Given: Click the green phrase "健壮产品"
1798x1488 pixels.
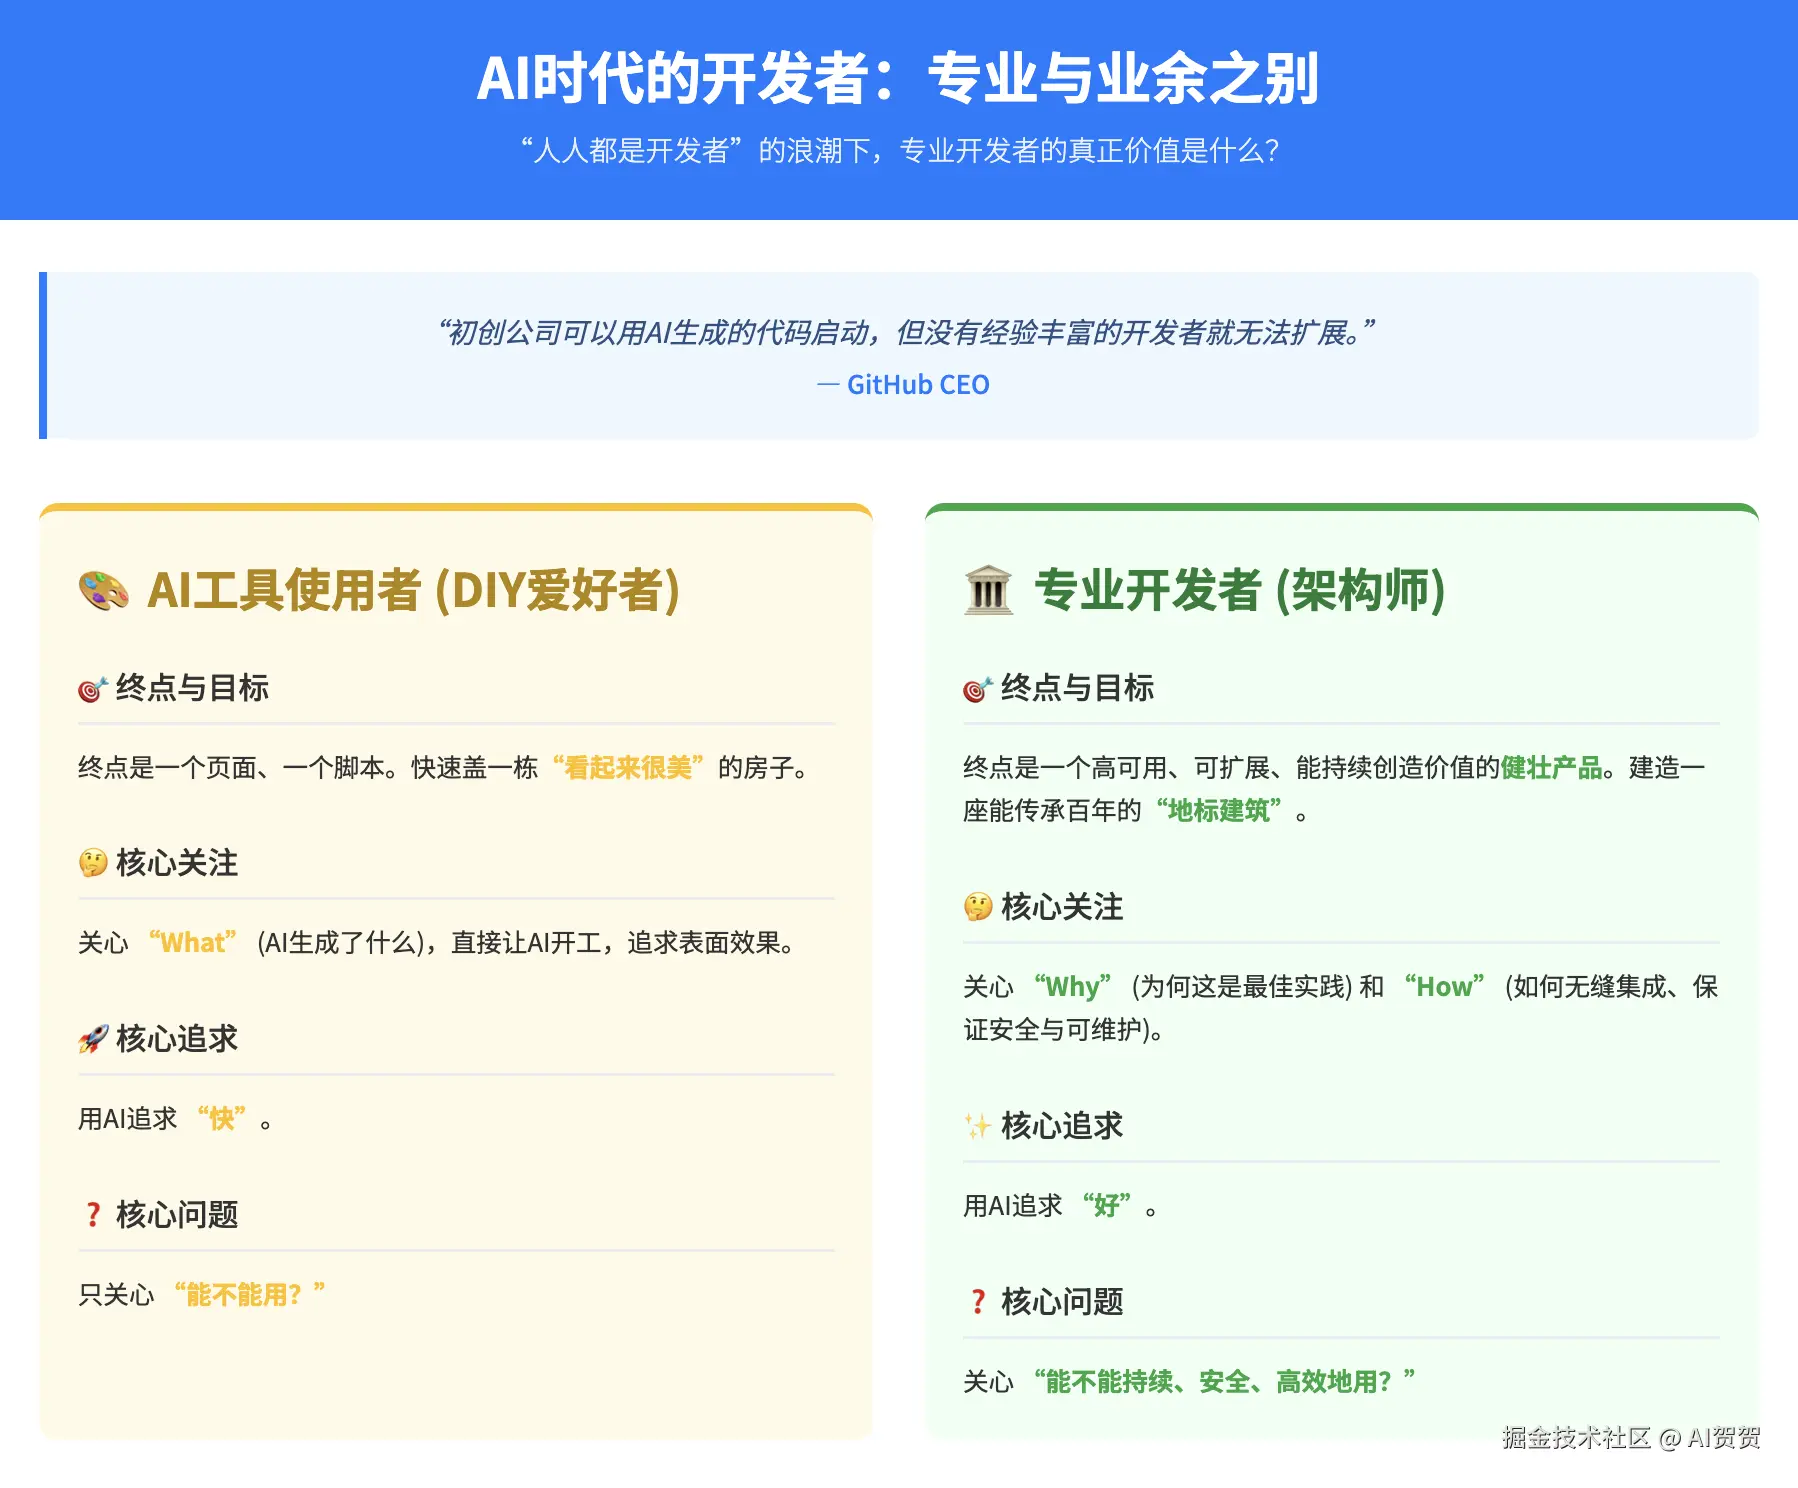Looking at the screenshot, I should pyautogui.click(x=1552, y=768).
